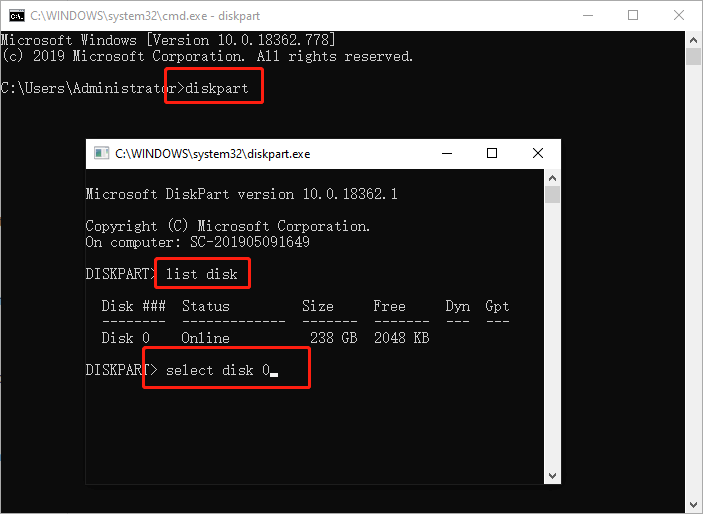Image resolution: width=703 pixels, height=514 pixels.
Task: Click the highlighted 'diskpart' command in cmd
Action: [x=220, y=88]
